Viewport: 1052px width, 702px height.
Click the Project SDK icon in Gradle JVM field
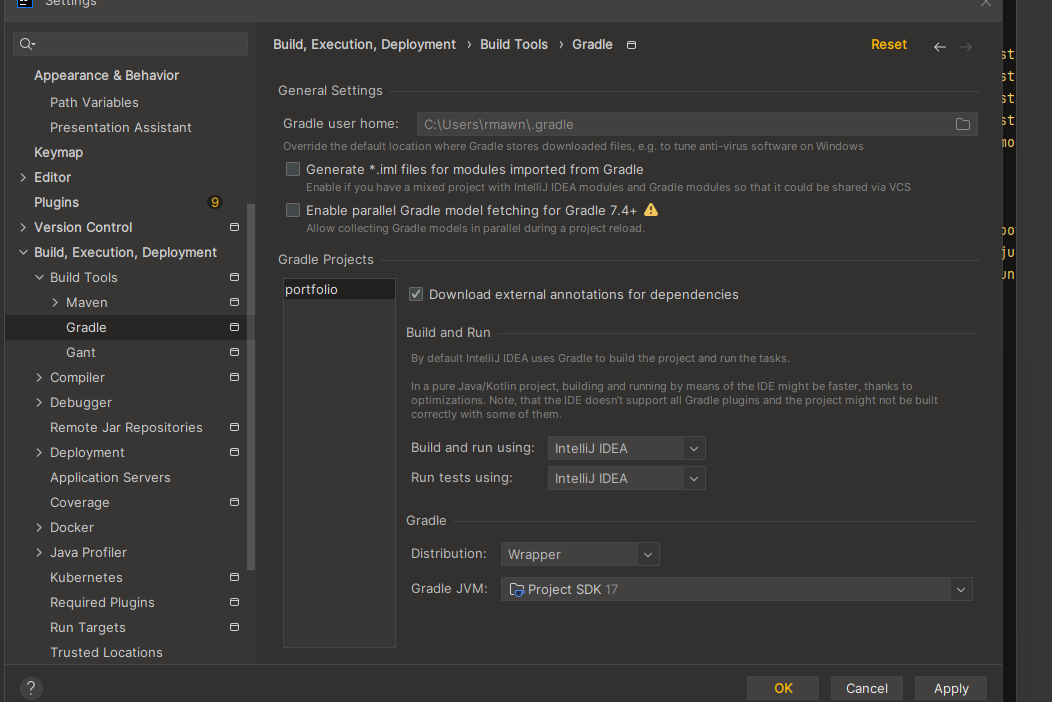[517, 589]
